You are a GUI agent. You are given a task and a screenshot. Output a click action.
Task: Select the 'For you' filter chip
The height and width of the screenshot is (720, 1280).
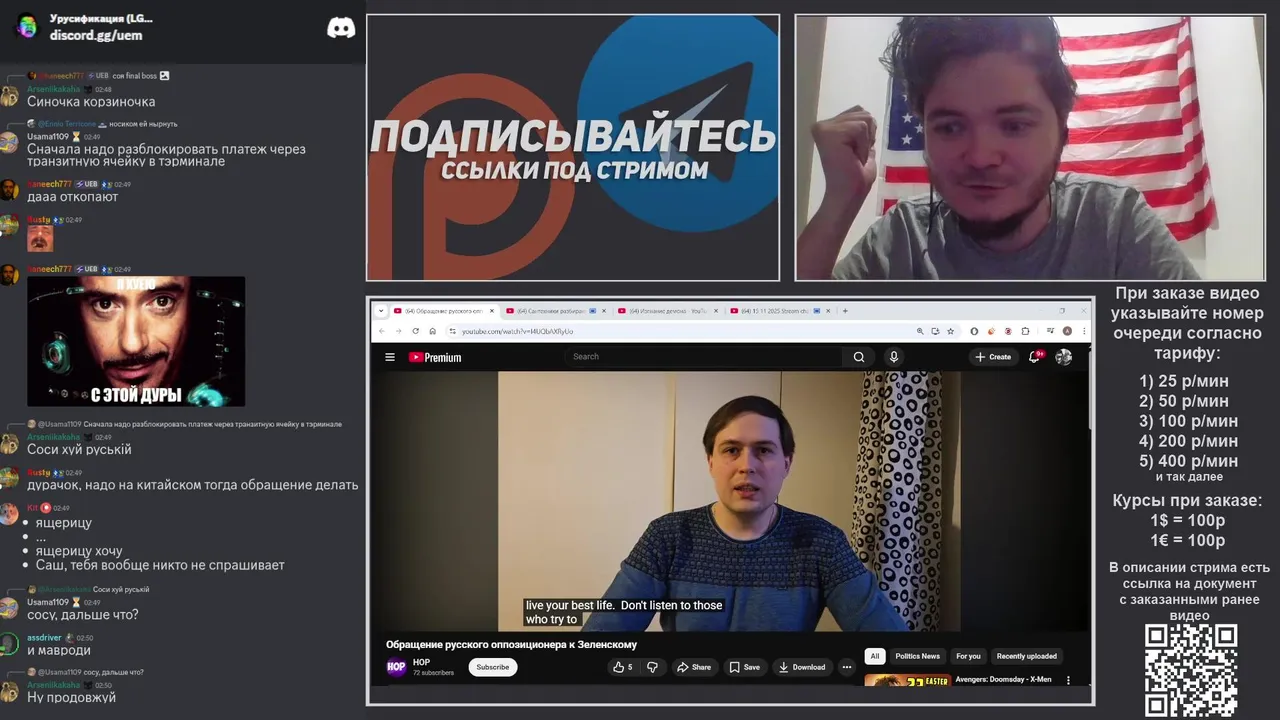pos(968,656)
